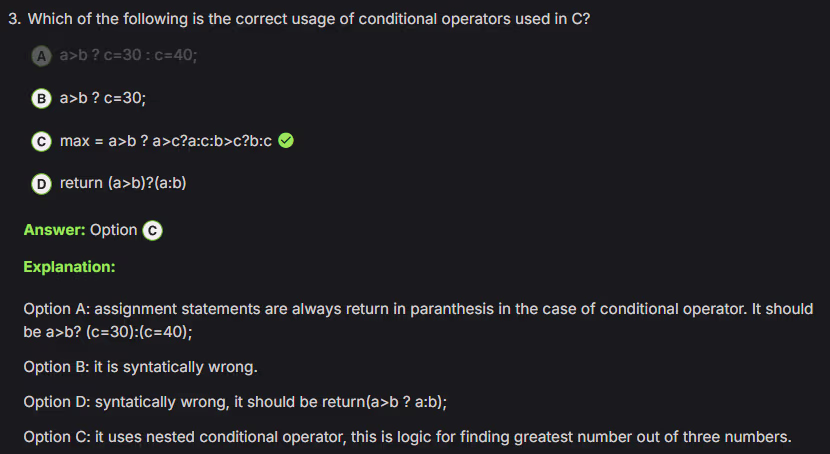Screen dimensions: 830x454
Task: Click the greyed-out answer text a>b ? c=30 : c=40;
Action: [128, 56]
